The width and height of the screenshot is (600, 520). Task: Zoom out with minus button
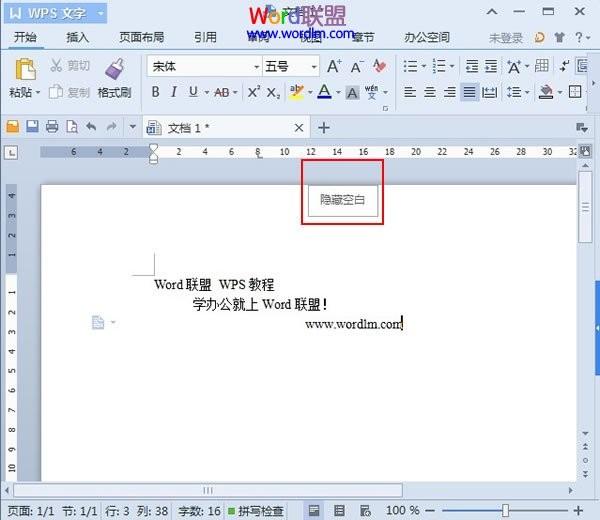click(x=430, y=510)
